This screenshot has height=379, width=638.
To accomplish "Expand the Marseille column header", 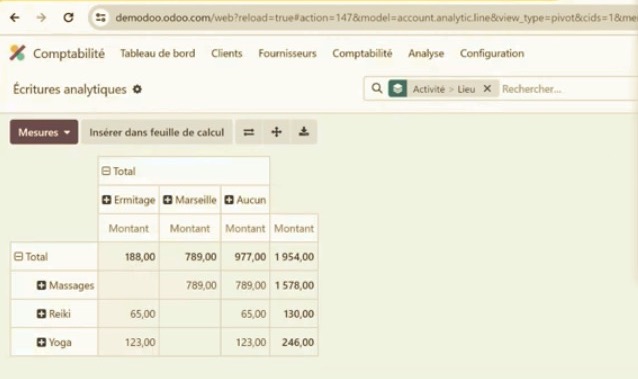I will [190, 200].
